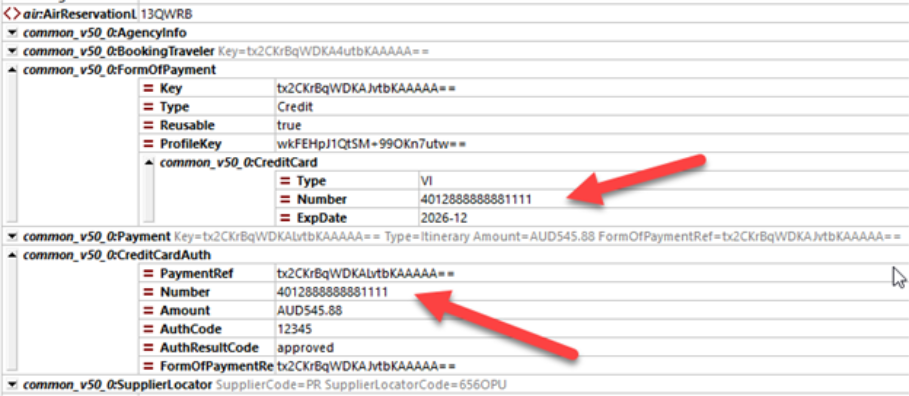This screenshot has width=909, height=396.
Task: Click the PaymentRef value tx2CKrBqWDKALvtbKAAAAA==
Action: (366, 273)
